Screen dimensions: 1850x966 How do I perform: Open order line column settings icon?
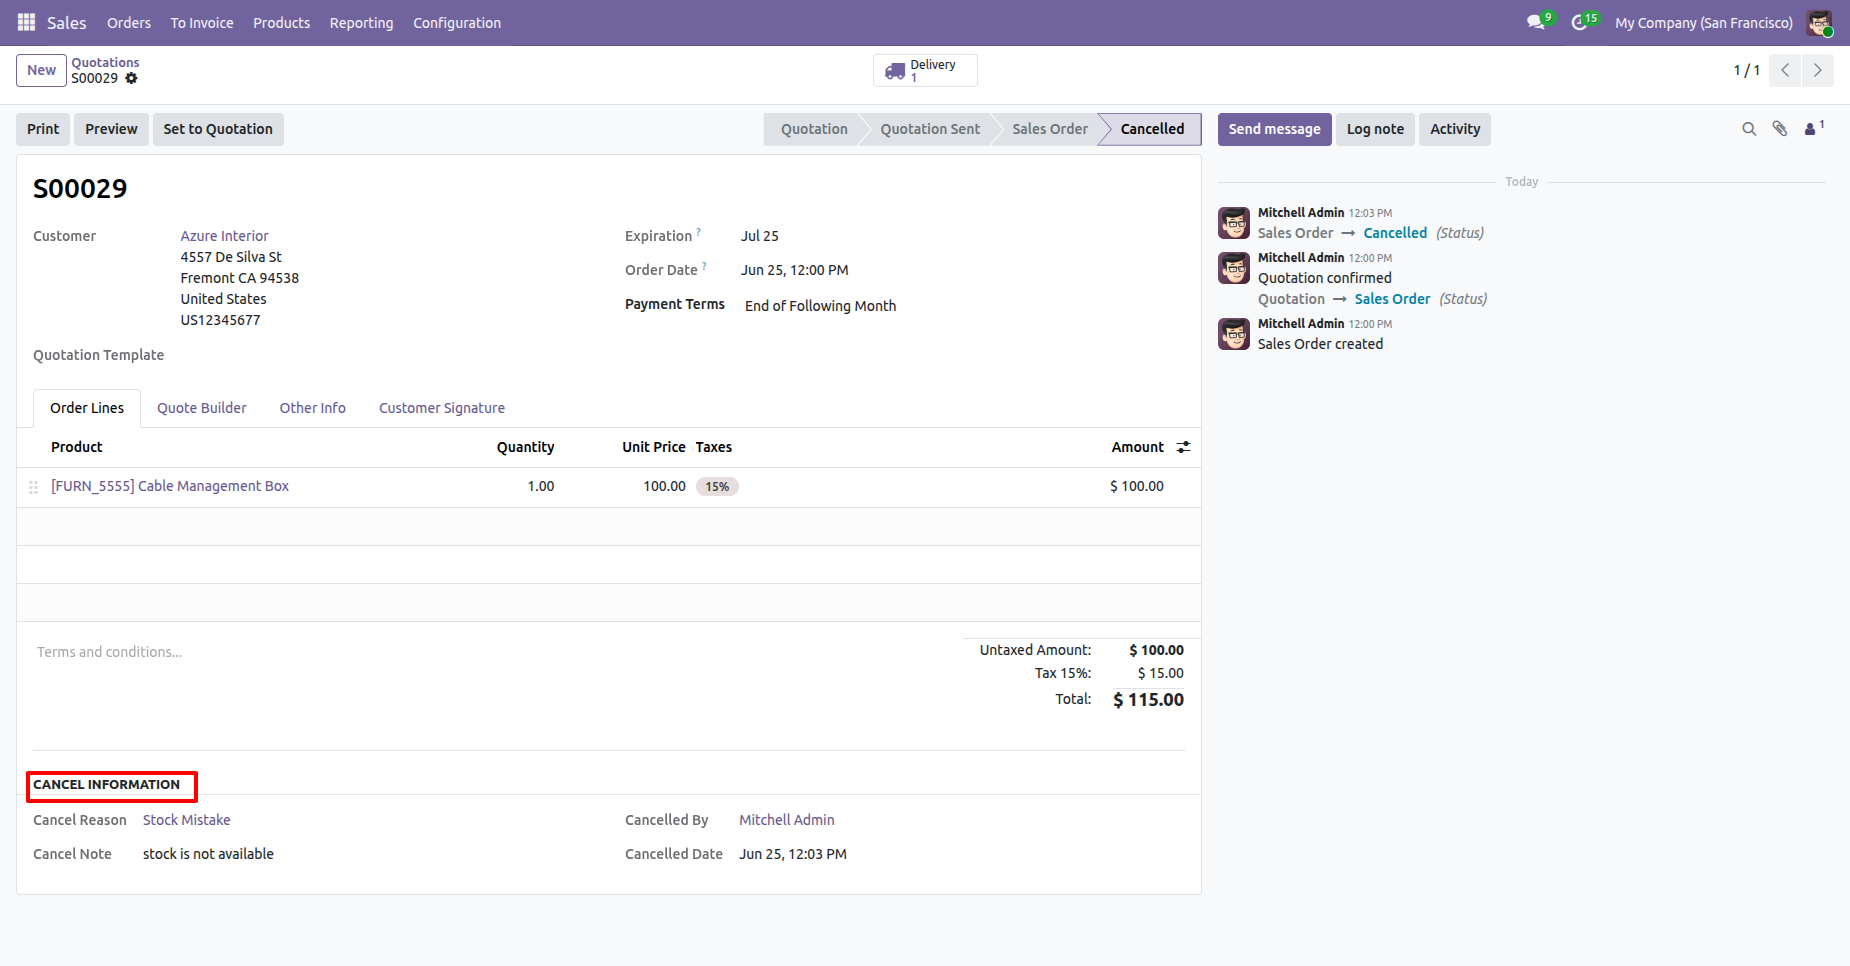tap(1184, 447)
